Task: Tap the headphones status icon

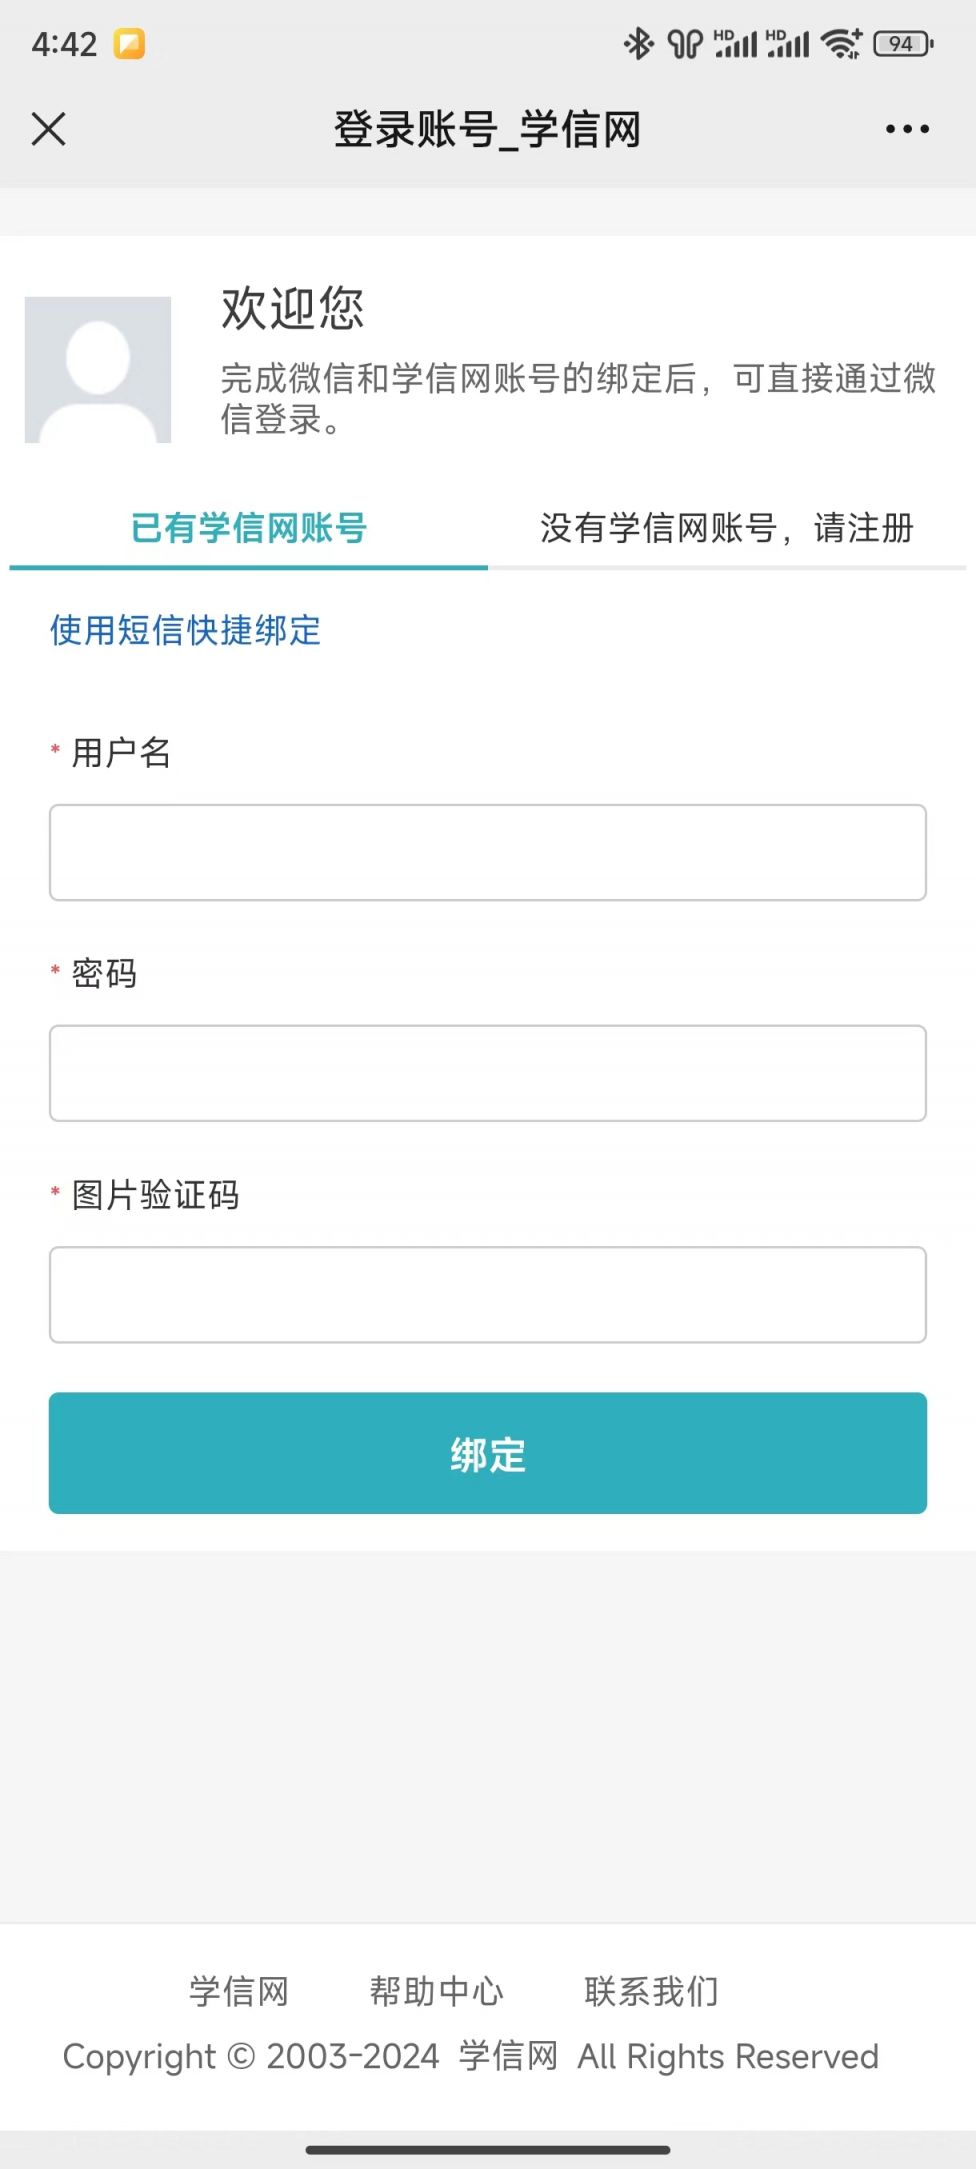Action: tap(685, 44)
